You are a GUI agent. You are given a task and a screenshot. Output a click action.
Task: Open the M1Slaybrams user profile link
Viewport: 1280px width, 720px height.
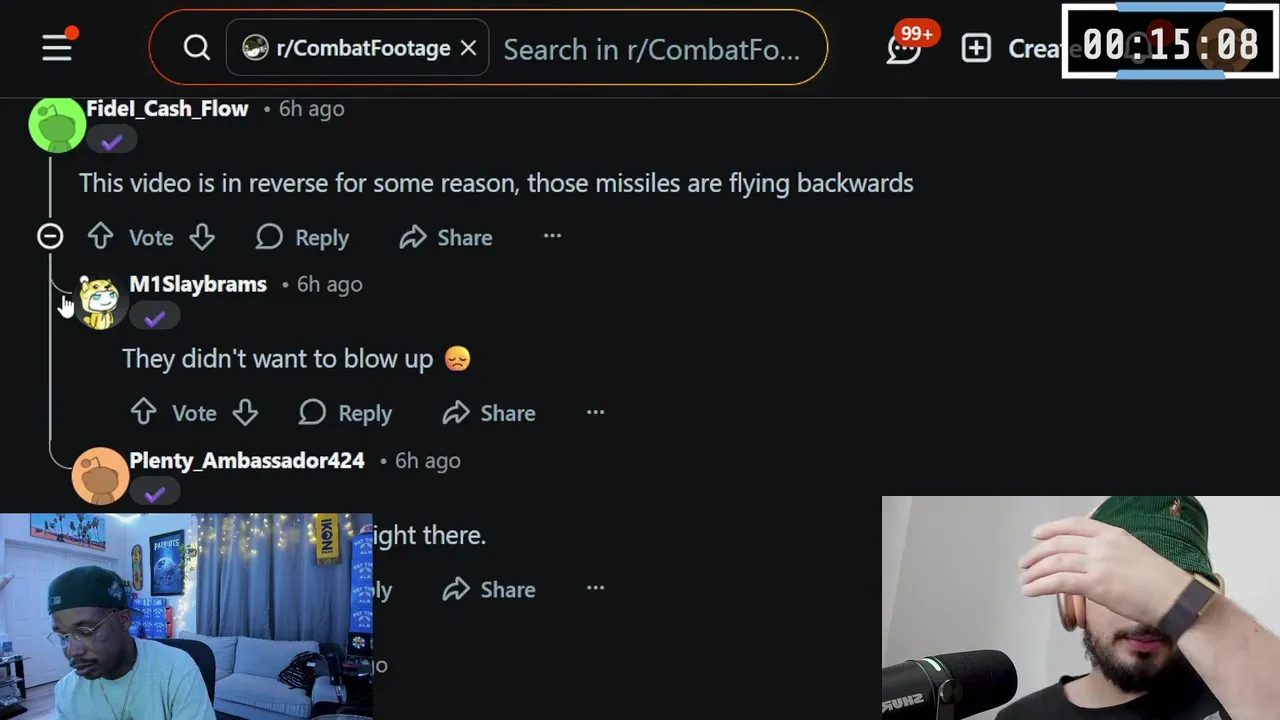tap(198, 284)
